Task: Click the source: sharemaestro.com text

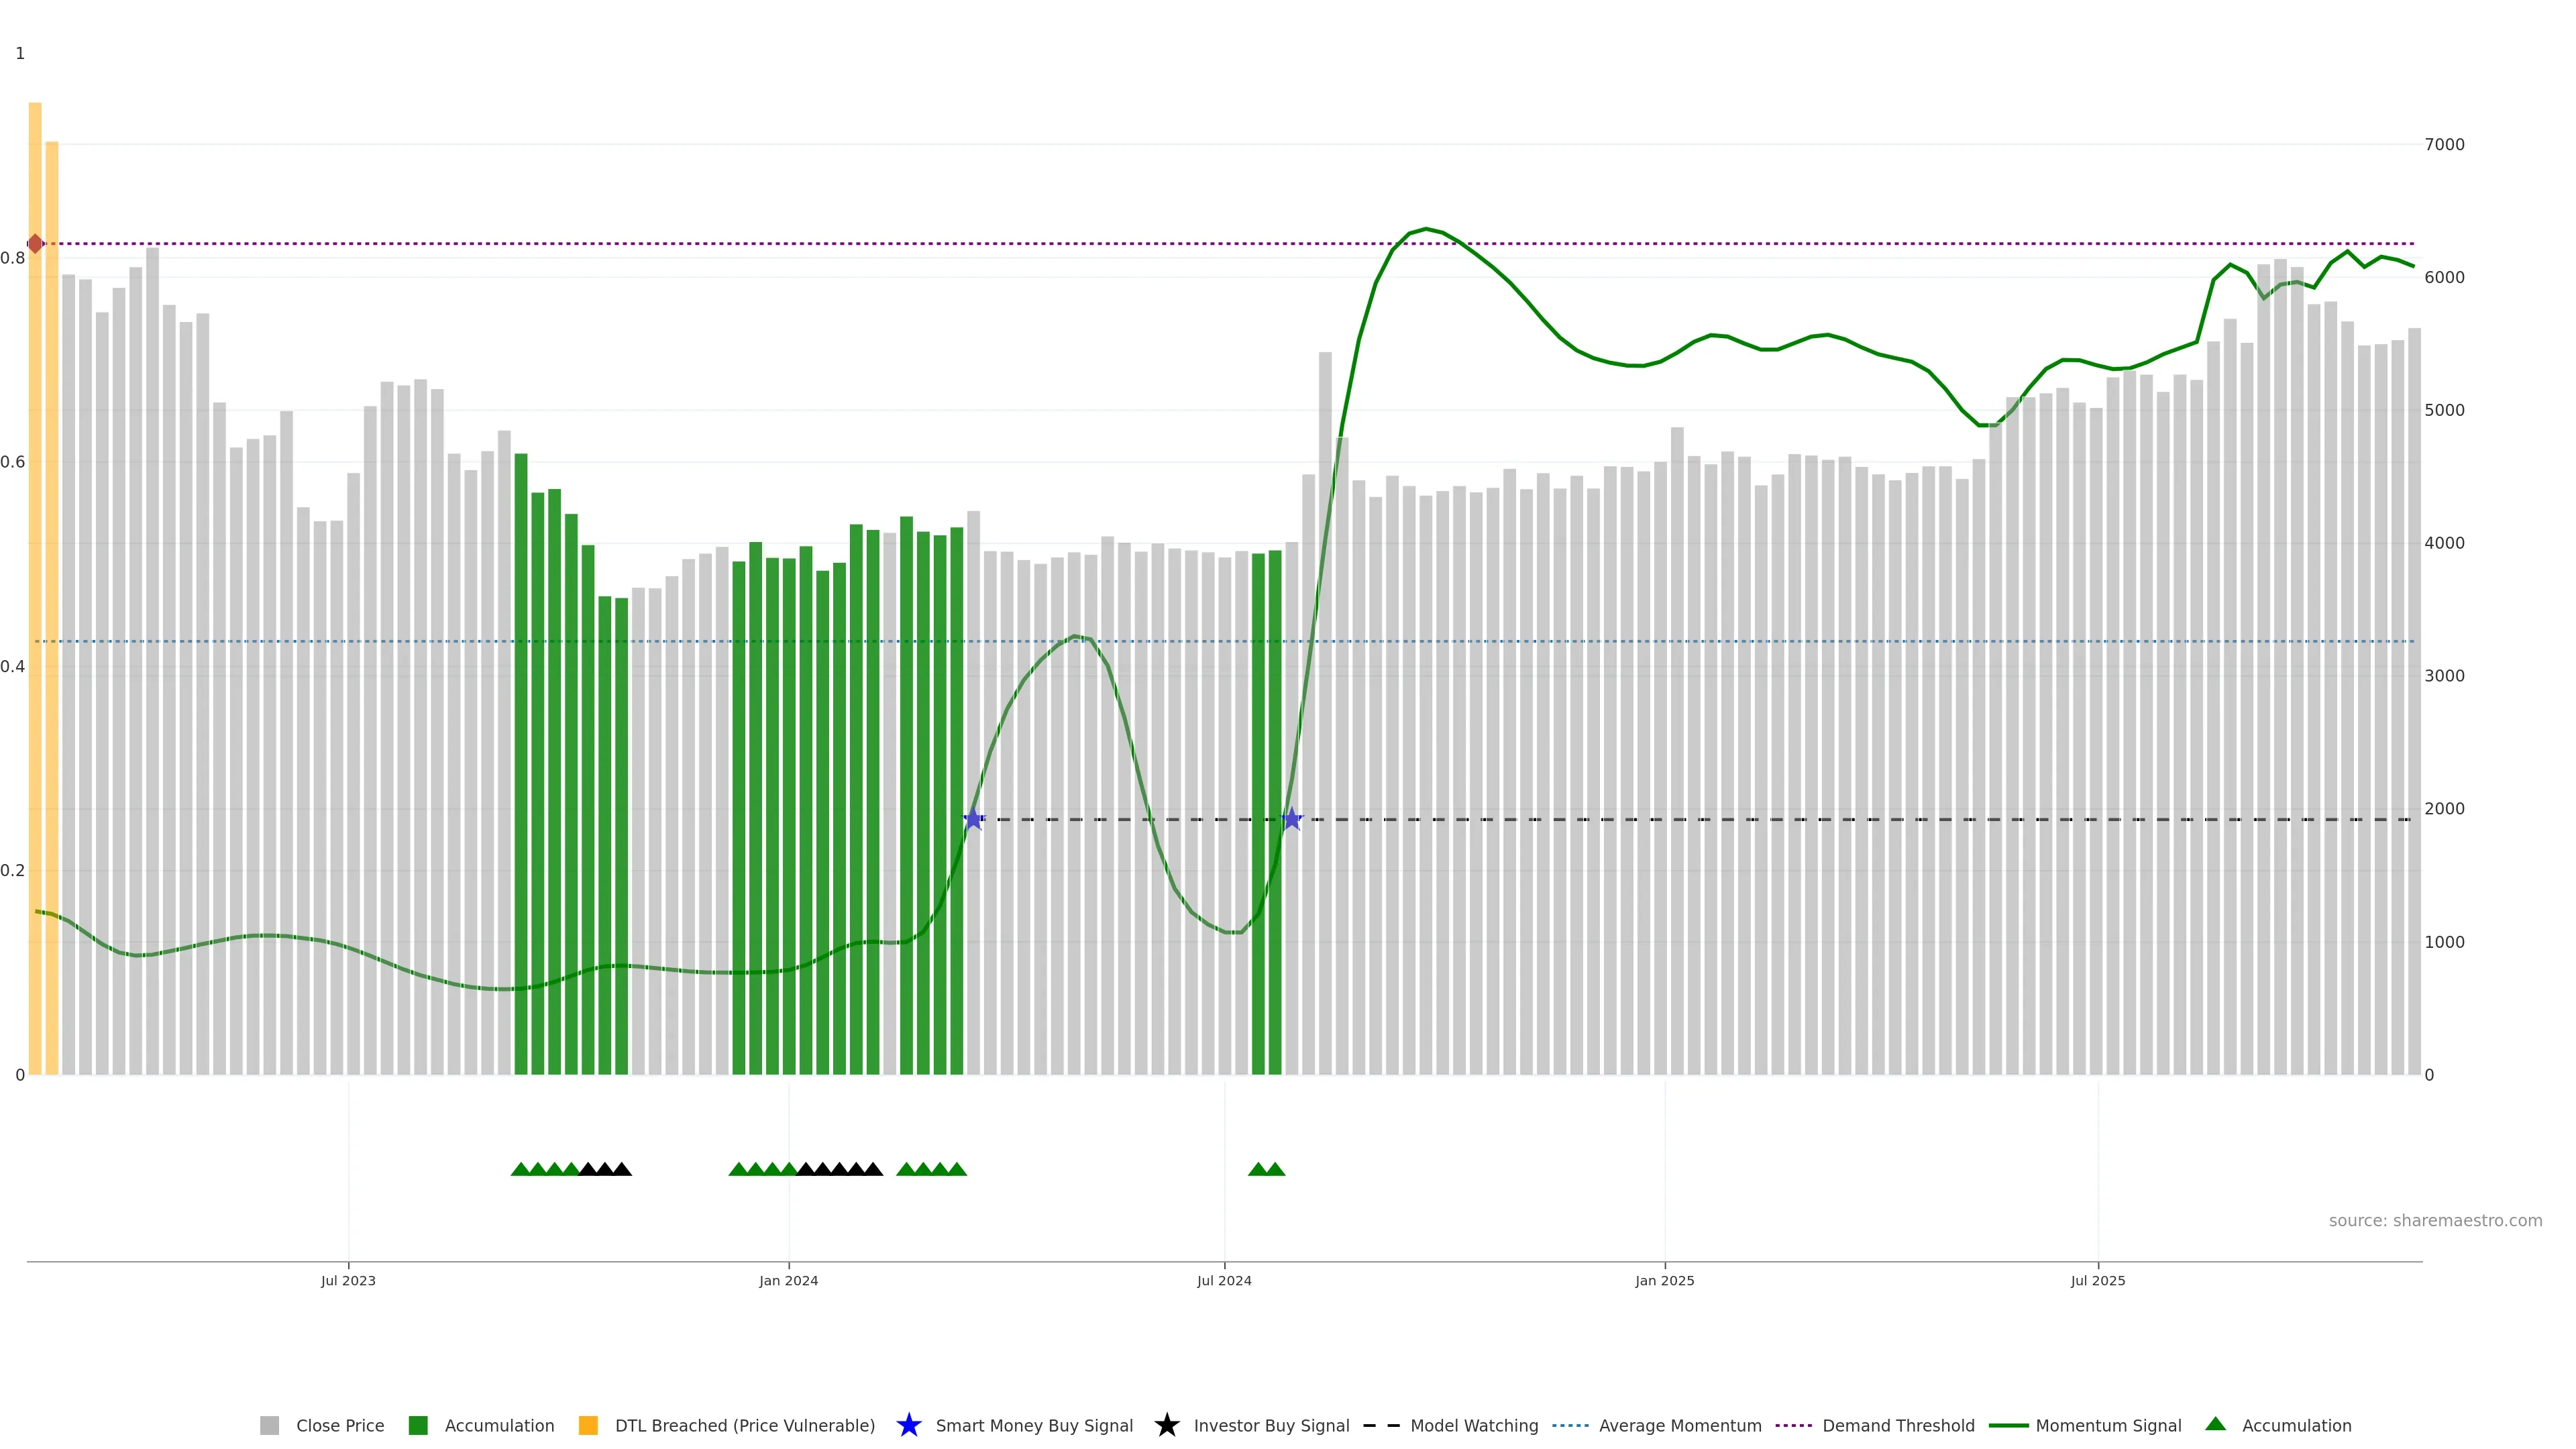Action: 2435,1221
